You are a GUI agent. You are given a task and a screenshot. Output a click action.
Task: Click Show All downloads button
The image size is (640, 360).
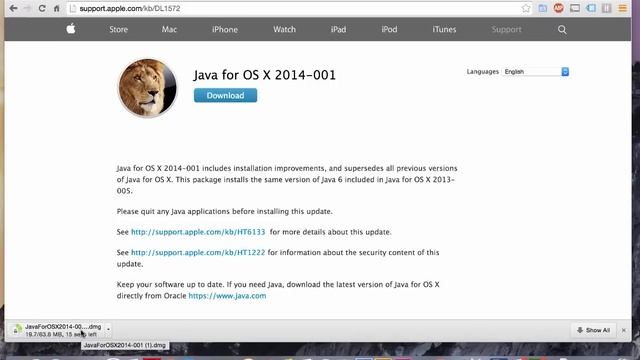[593, 330]
